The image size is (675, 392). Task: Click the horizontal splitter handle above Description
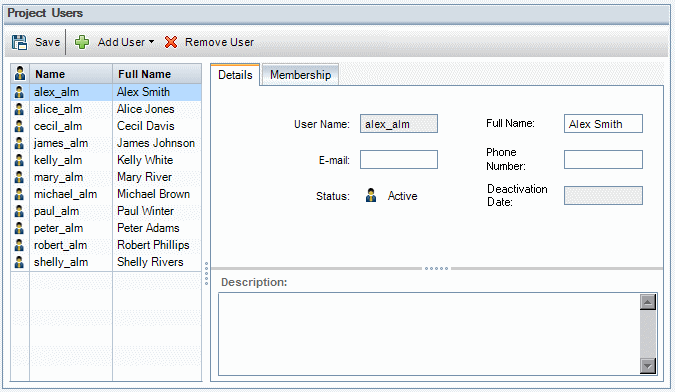pos(436,269)
